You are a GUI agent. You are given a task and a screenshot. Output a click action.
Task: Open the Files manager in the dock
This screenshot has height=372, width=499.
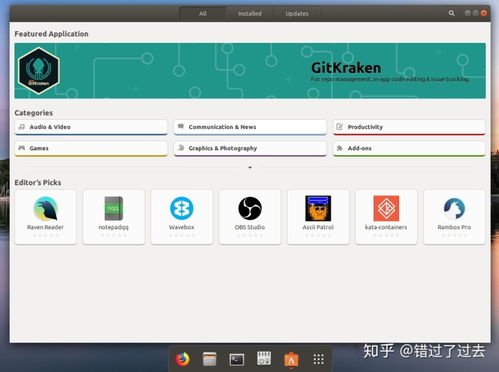[210, 359]
